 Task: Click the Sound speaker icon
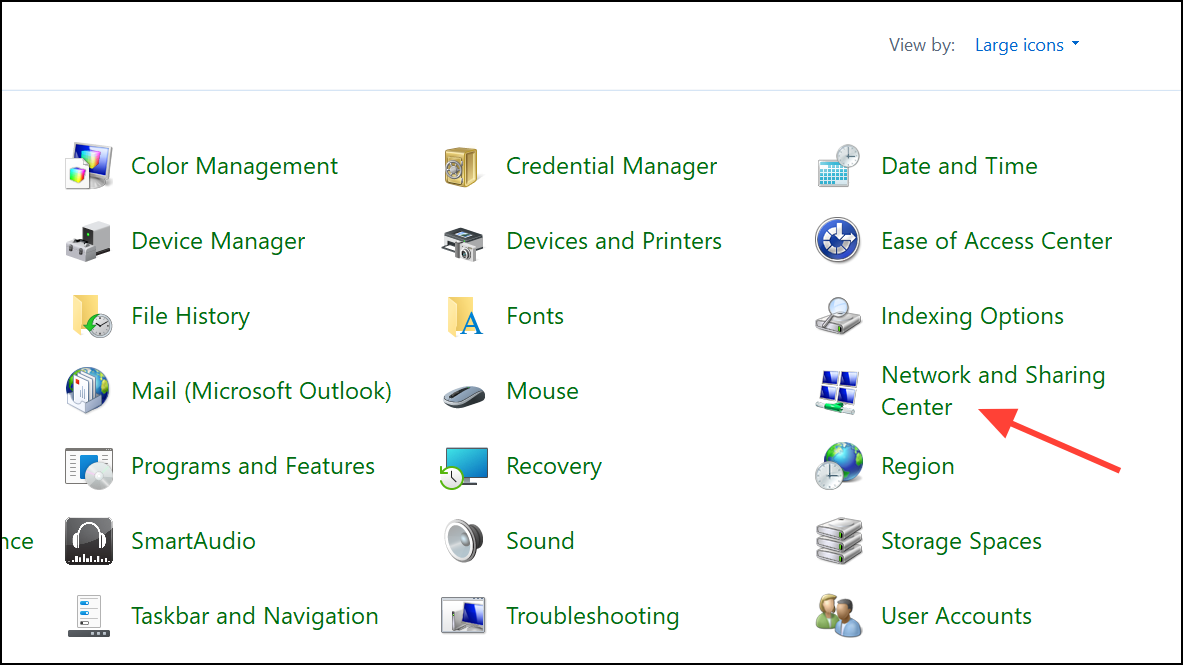point(463,541)
